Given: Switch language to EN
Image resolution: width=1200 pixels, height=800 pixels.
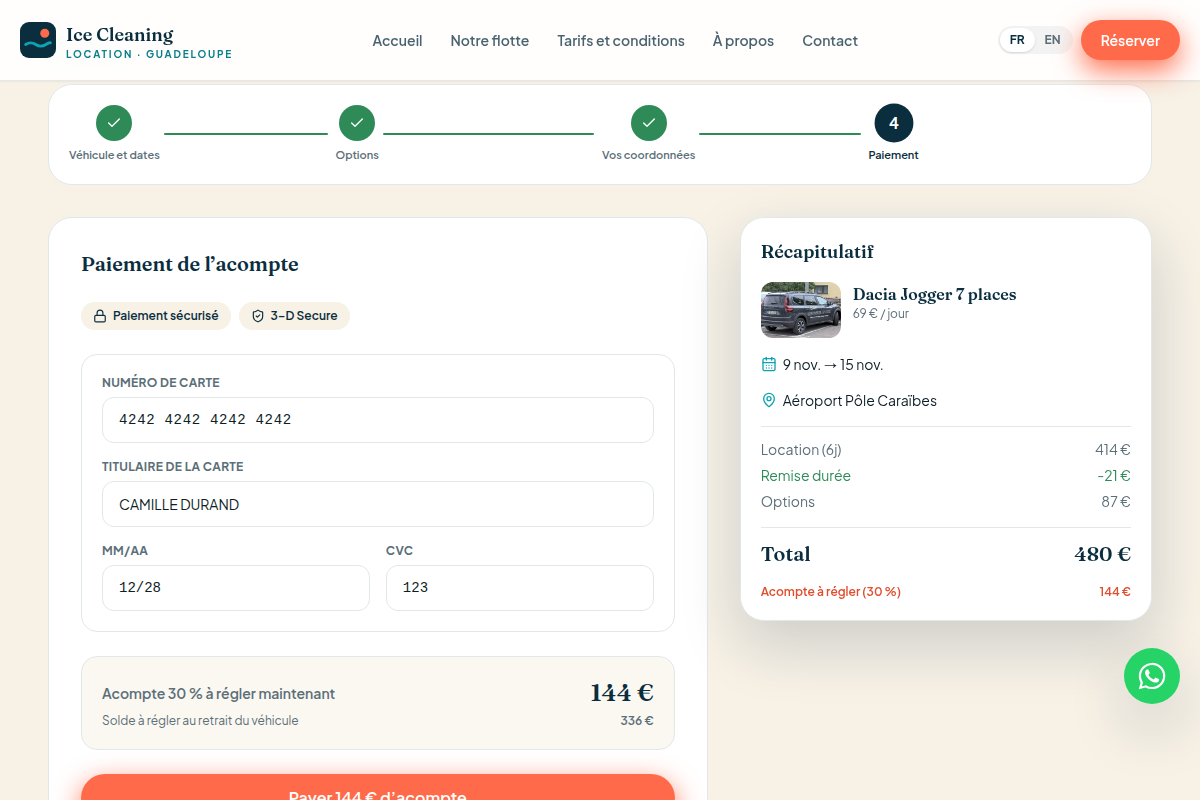Looking at the screenshot, I should click(1052, 40).
